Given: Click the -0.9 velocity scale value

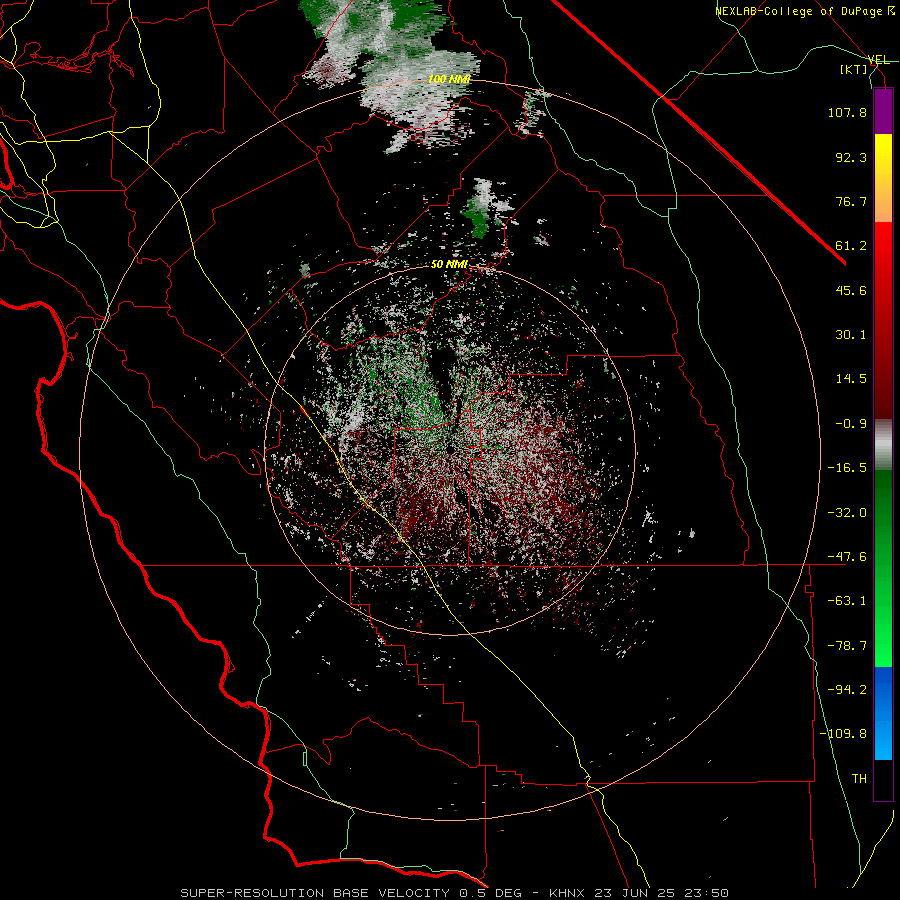Looking at the screenshot, I should [x=851, y=424].
